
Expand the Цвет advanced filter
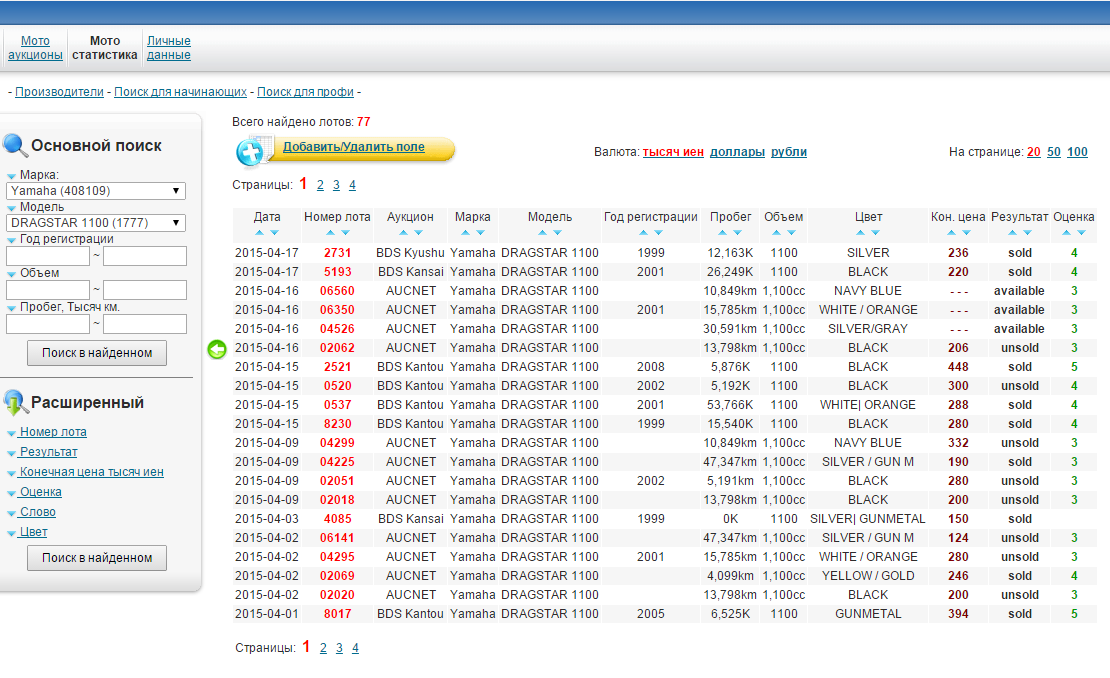point(33,532)
